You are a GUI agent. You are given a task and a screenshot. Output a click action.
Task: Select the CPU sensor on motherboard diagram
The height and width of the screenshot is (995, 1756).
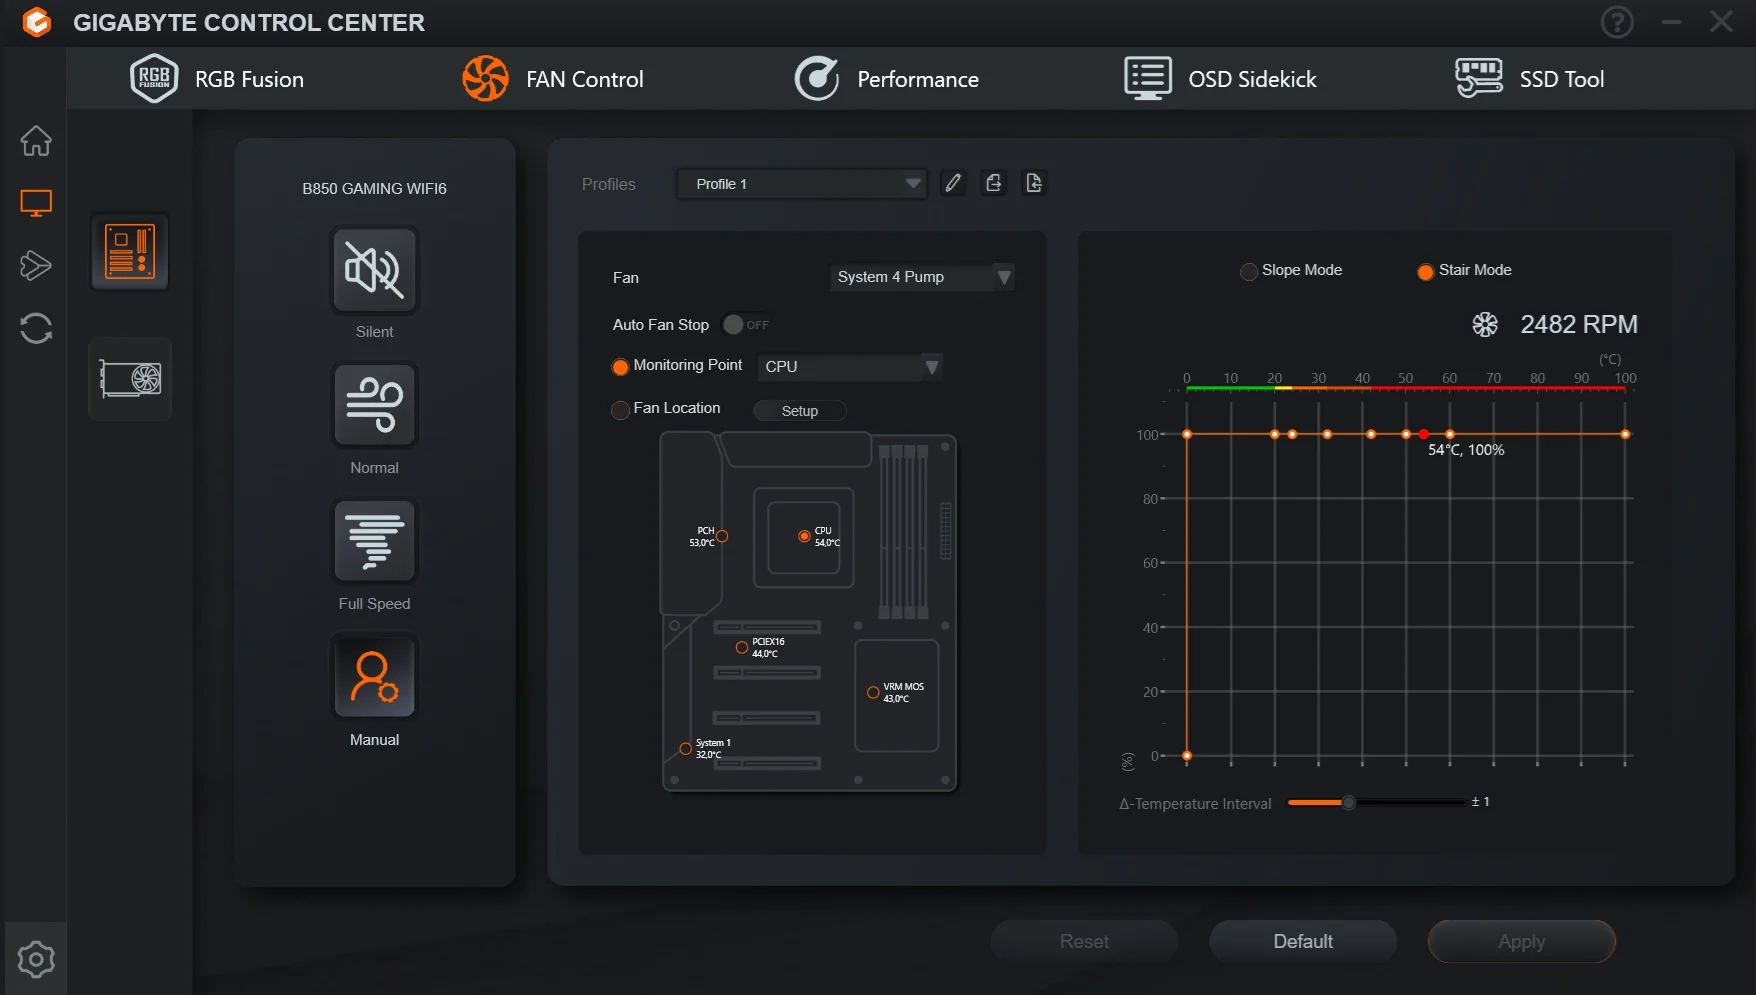click(x=804, y=536)
